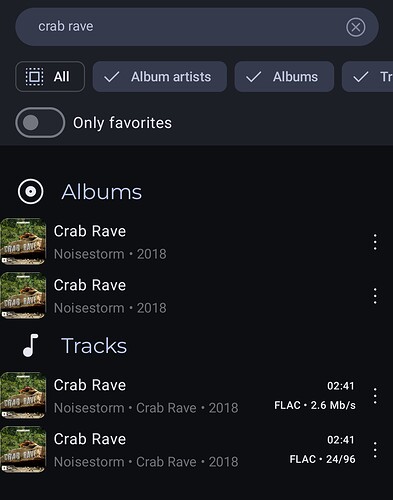Select the All filter chip

[50, 77]
